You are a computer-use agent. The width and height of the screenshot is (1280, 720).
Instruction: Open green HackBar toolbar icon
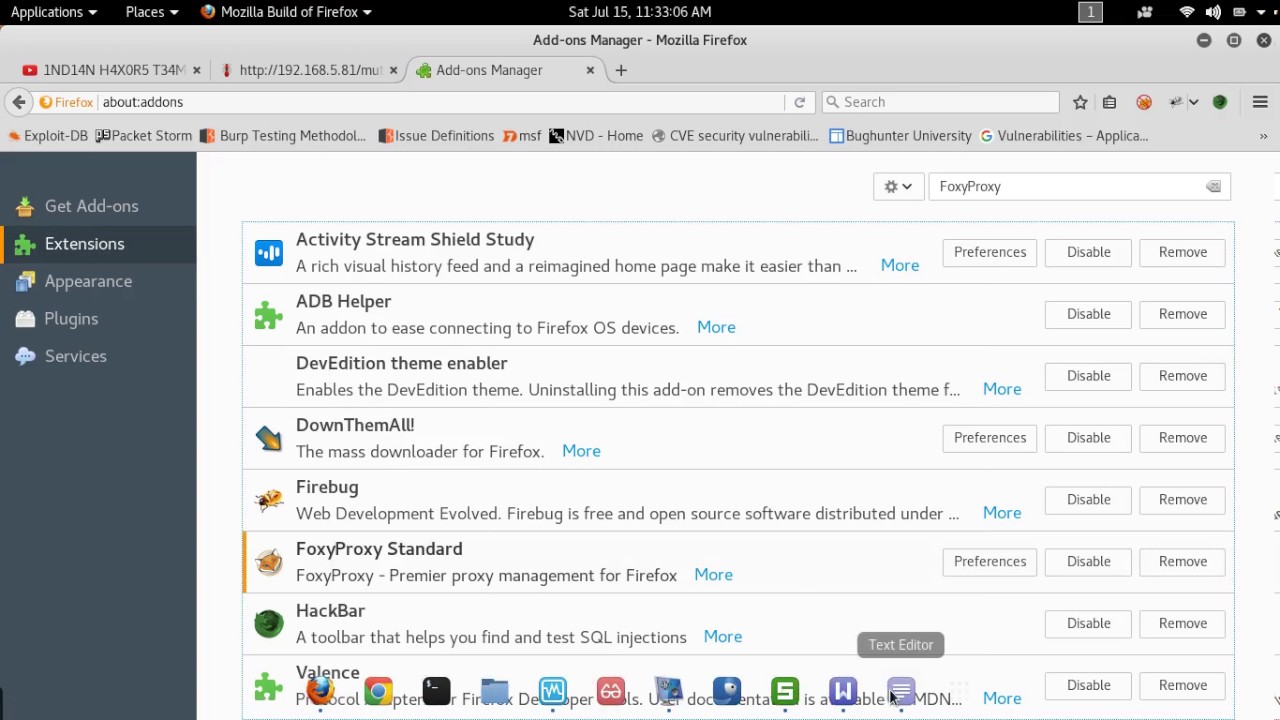[1220, 102]
